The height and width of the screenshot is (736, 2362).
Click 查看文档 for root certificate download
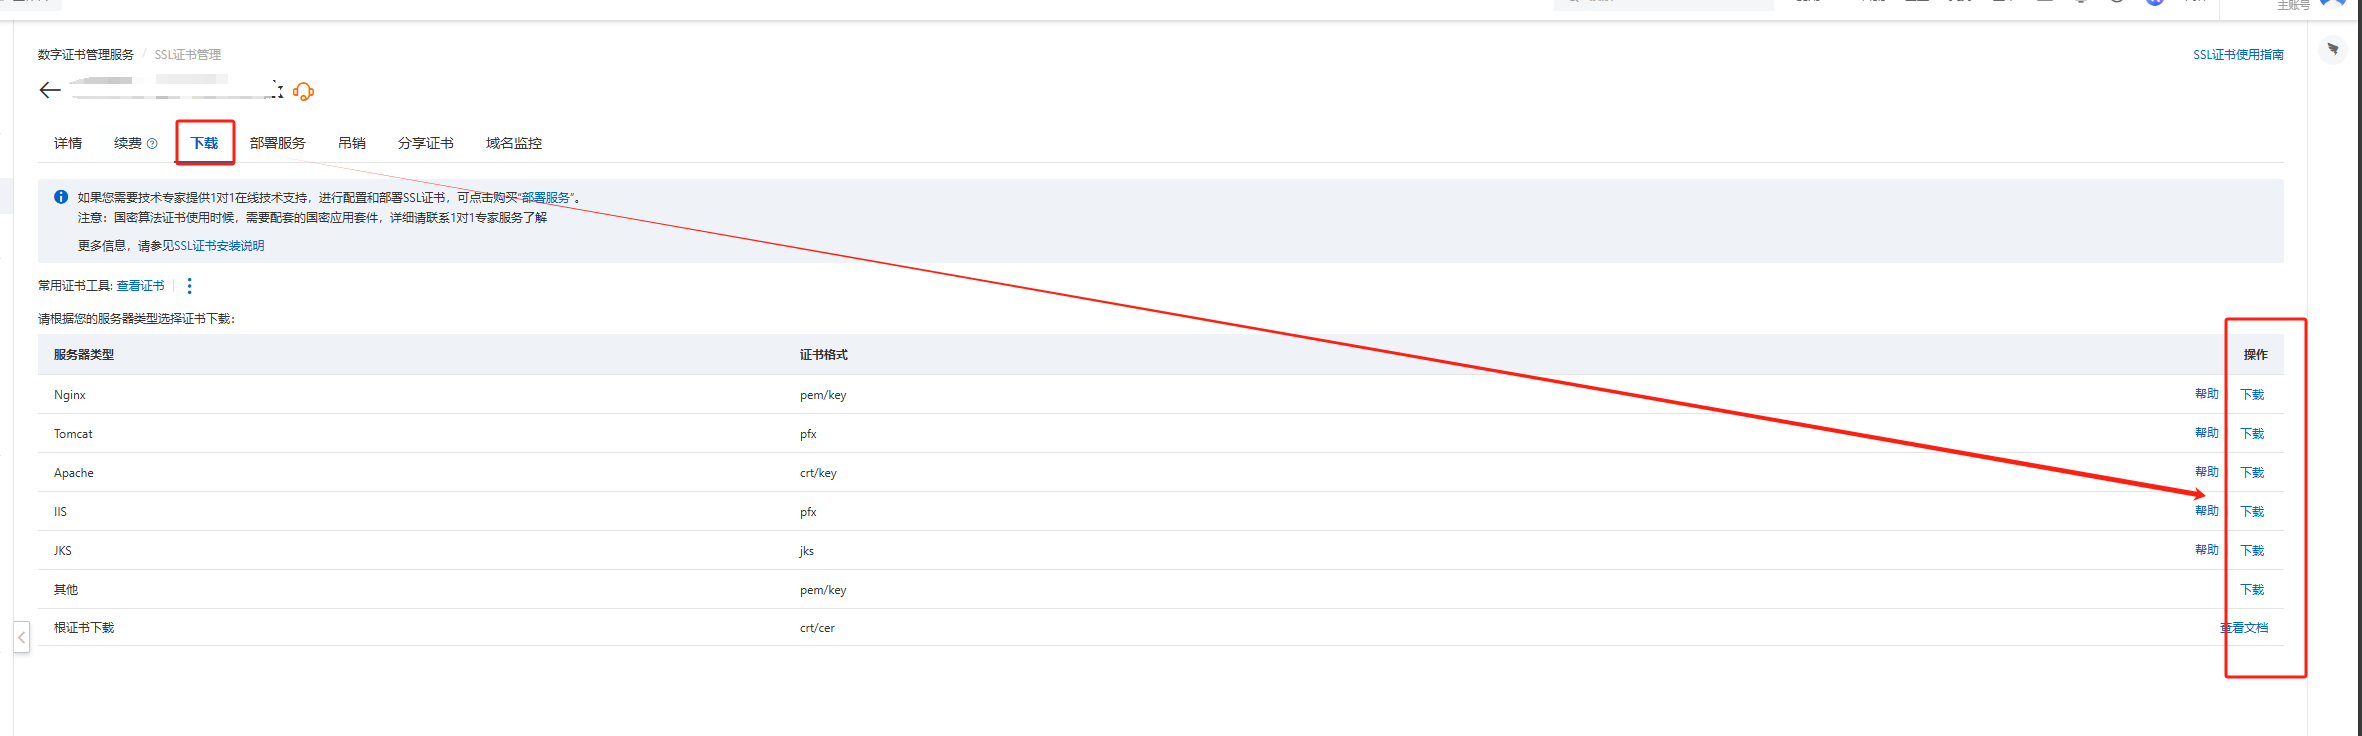2244,628
